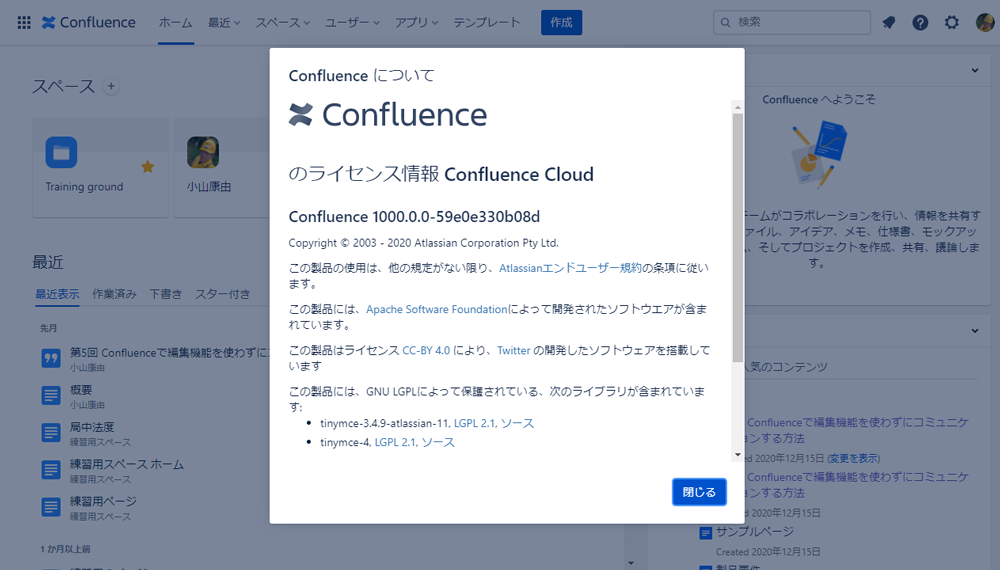Screen dimensions: 1000x570
Task: Switch to the 作業済み tab
Action: click(114, 294)
